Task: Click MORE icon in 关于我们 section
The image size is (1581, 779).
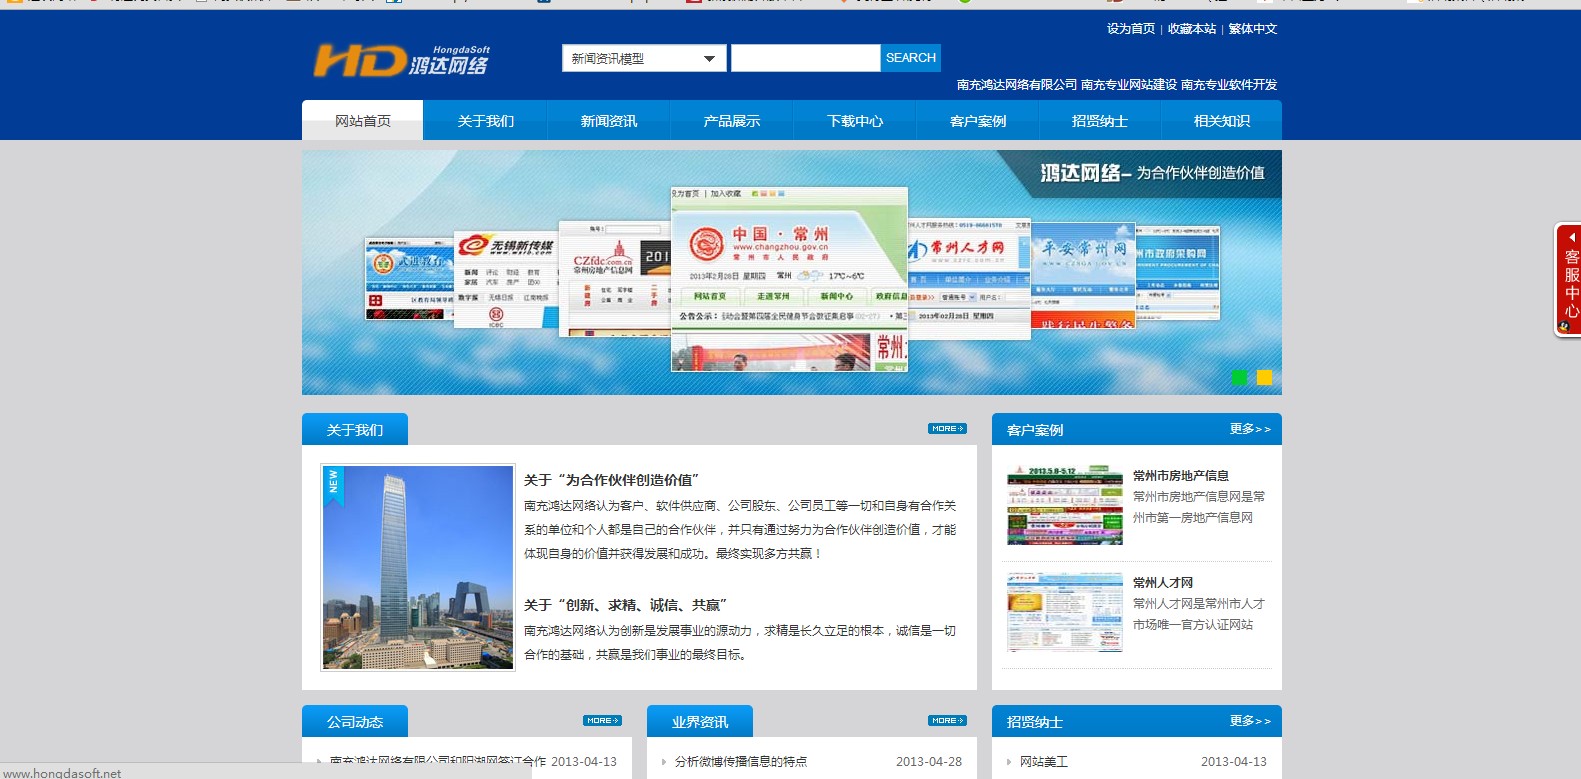Action: pyautogui.click(x=946, y=429)
